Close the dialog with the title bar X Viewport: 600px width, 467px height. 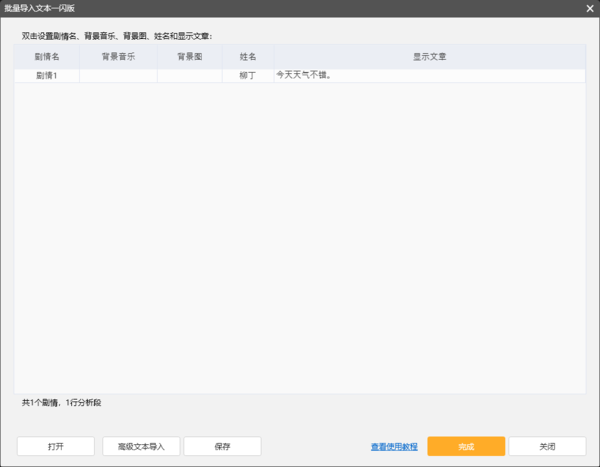(x=590, y=8)
